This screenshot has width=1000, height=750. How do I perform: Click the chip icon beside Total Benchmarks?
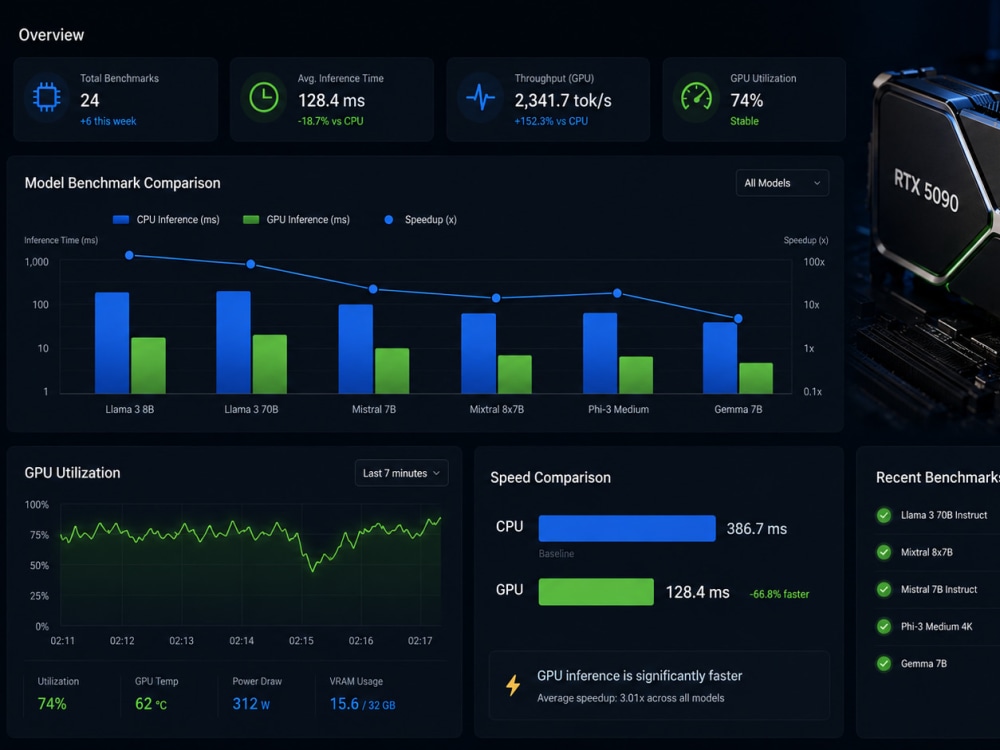[x=47, y=98]
